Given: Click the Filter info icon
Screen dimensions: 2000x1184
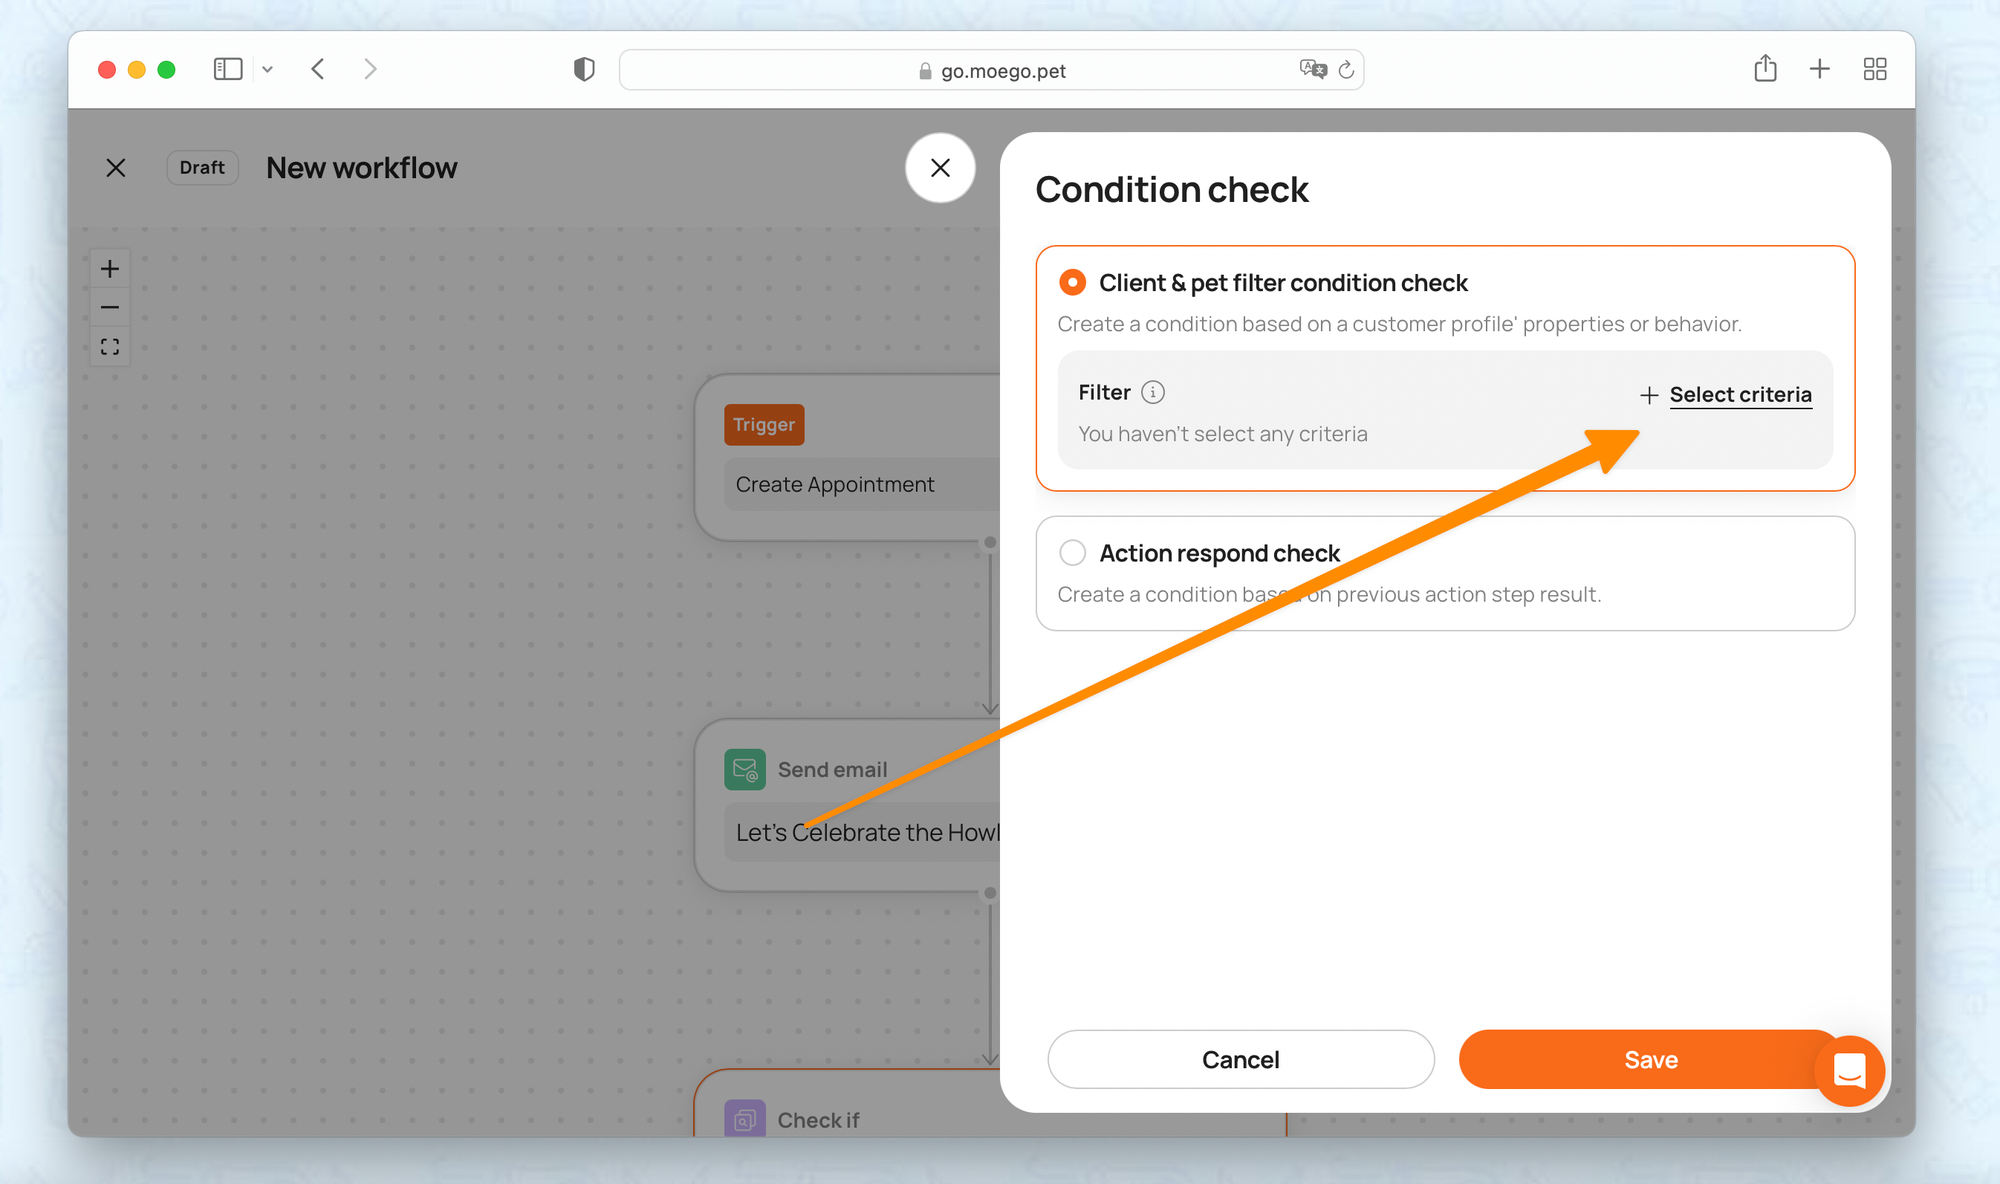Looking at the screenshot, I should coord(1153,392).
